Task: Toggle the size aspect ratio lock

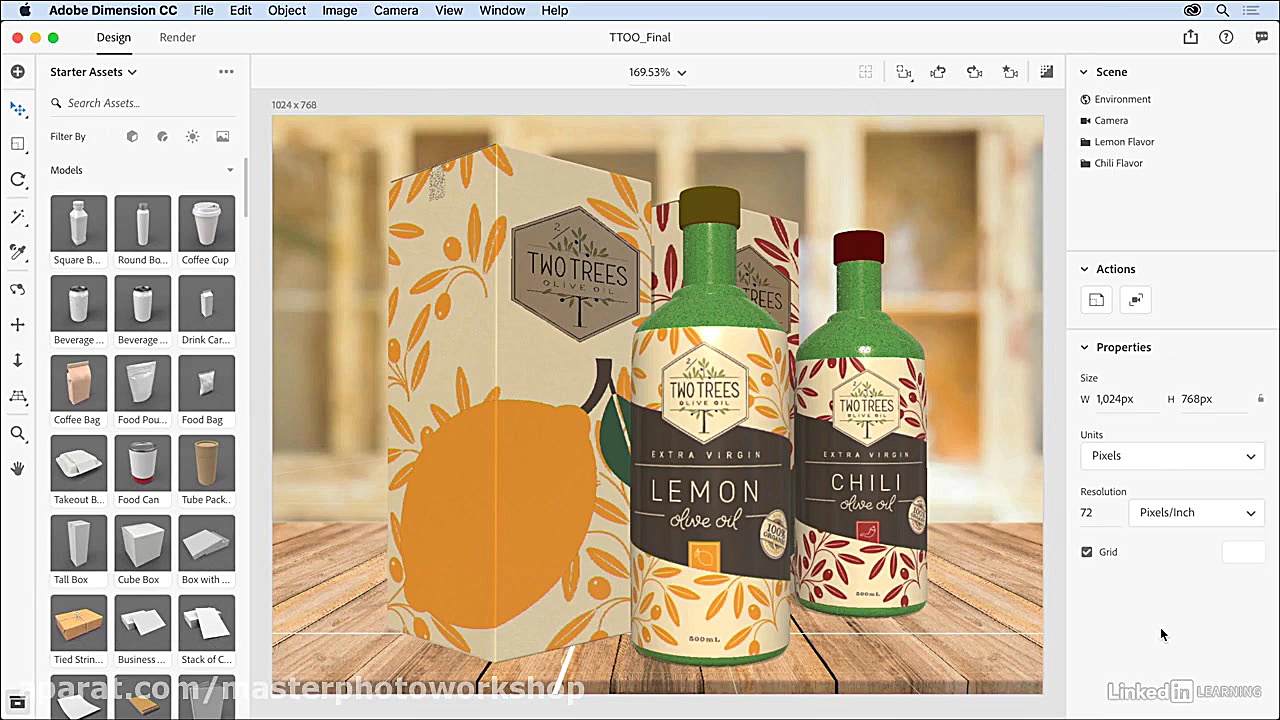Action: [1260, 399]
